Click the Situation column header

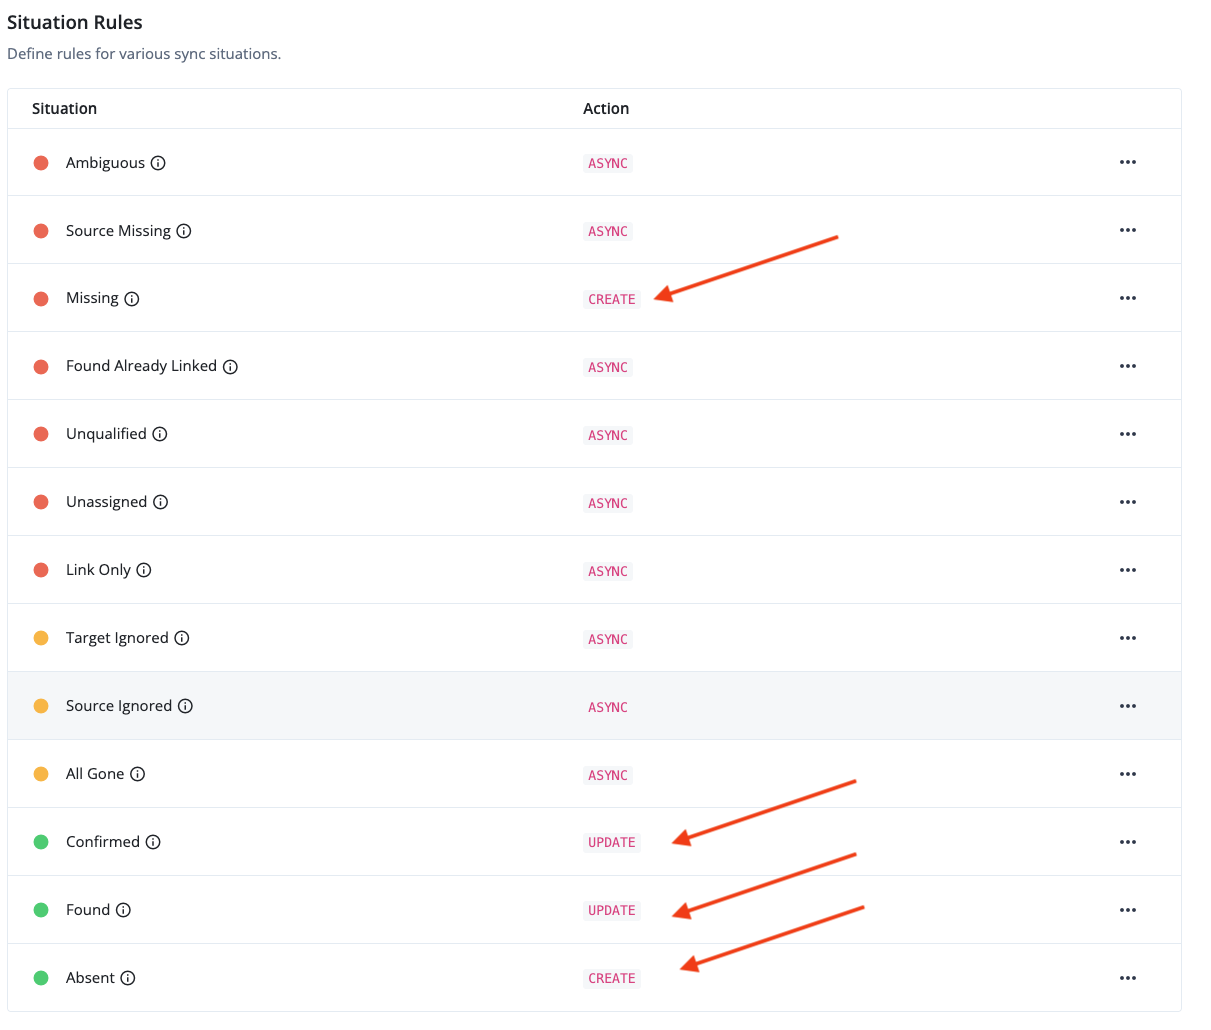point(64,109)
